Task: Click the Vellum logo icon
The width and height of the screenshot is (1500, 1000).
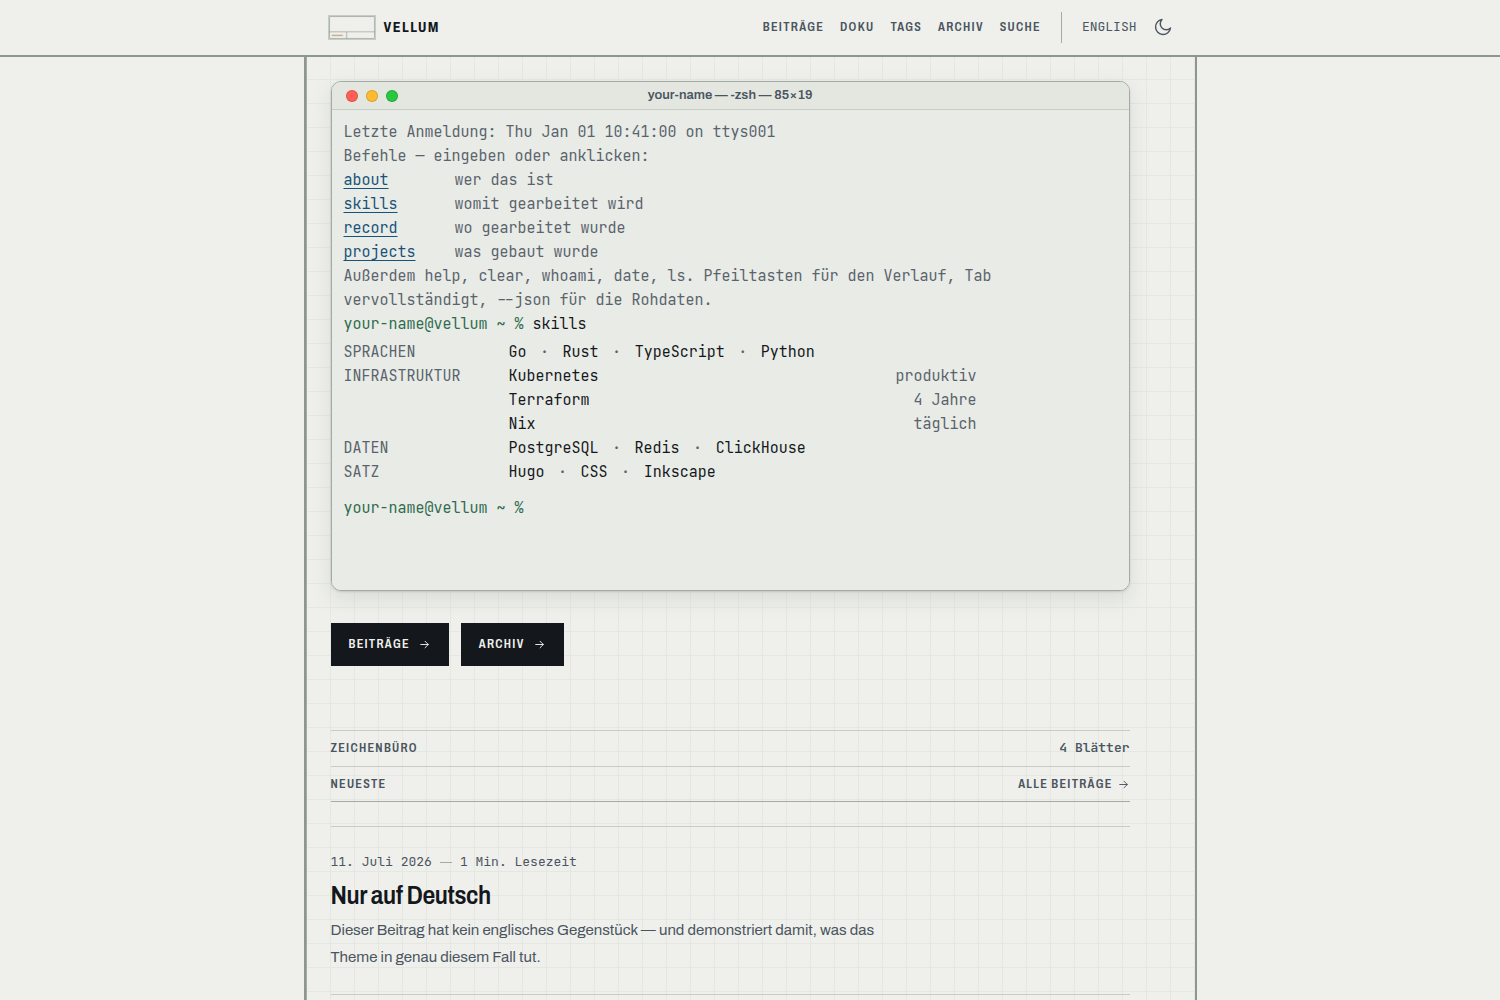Action: (352, 27)
